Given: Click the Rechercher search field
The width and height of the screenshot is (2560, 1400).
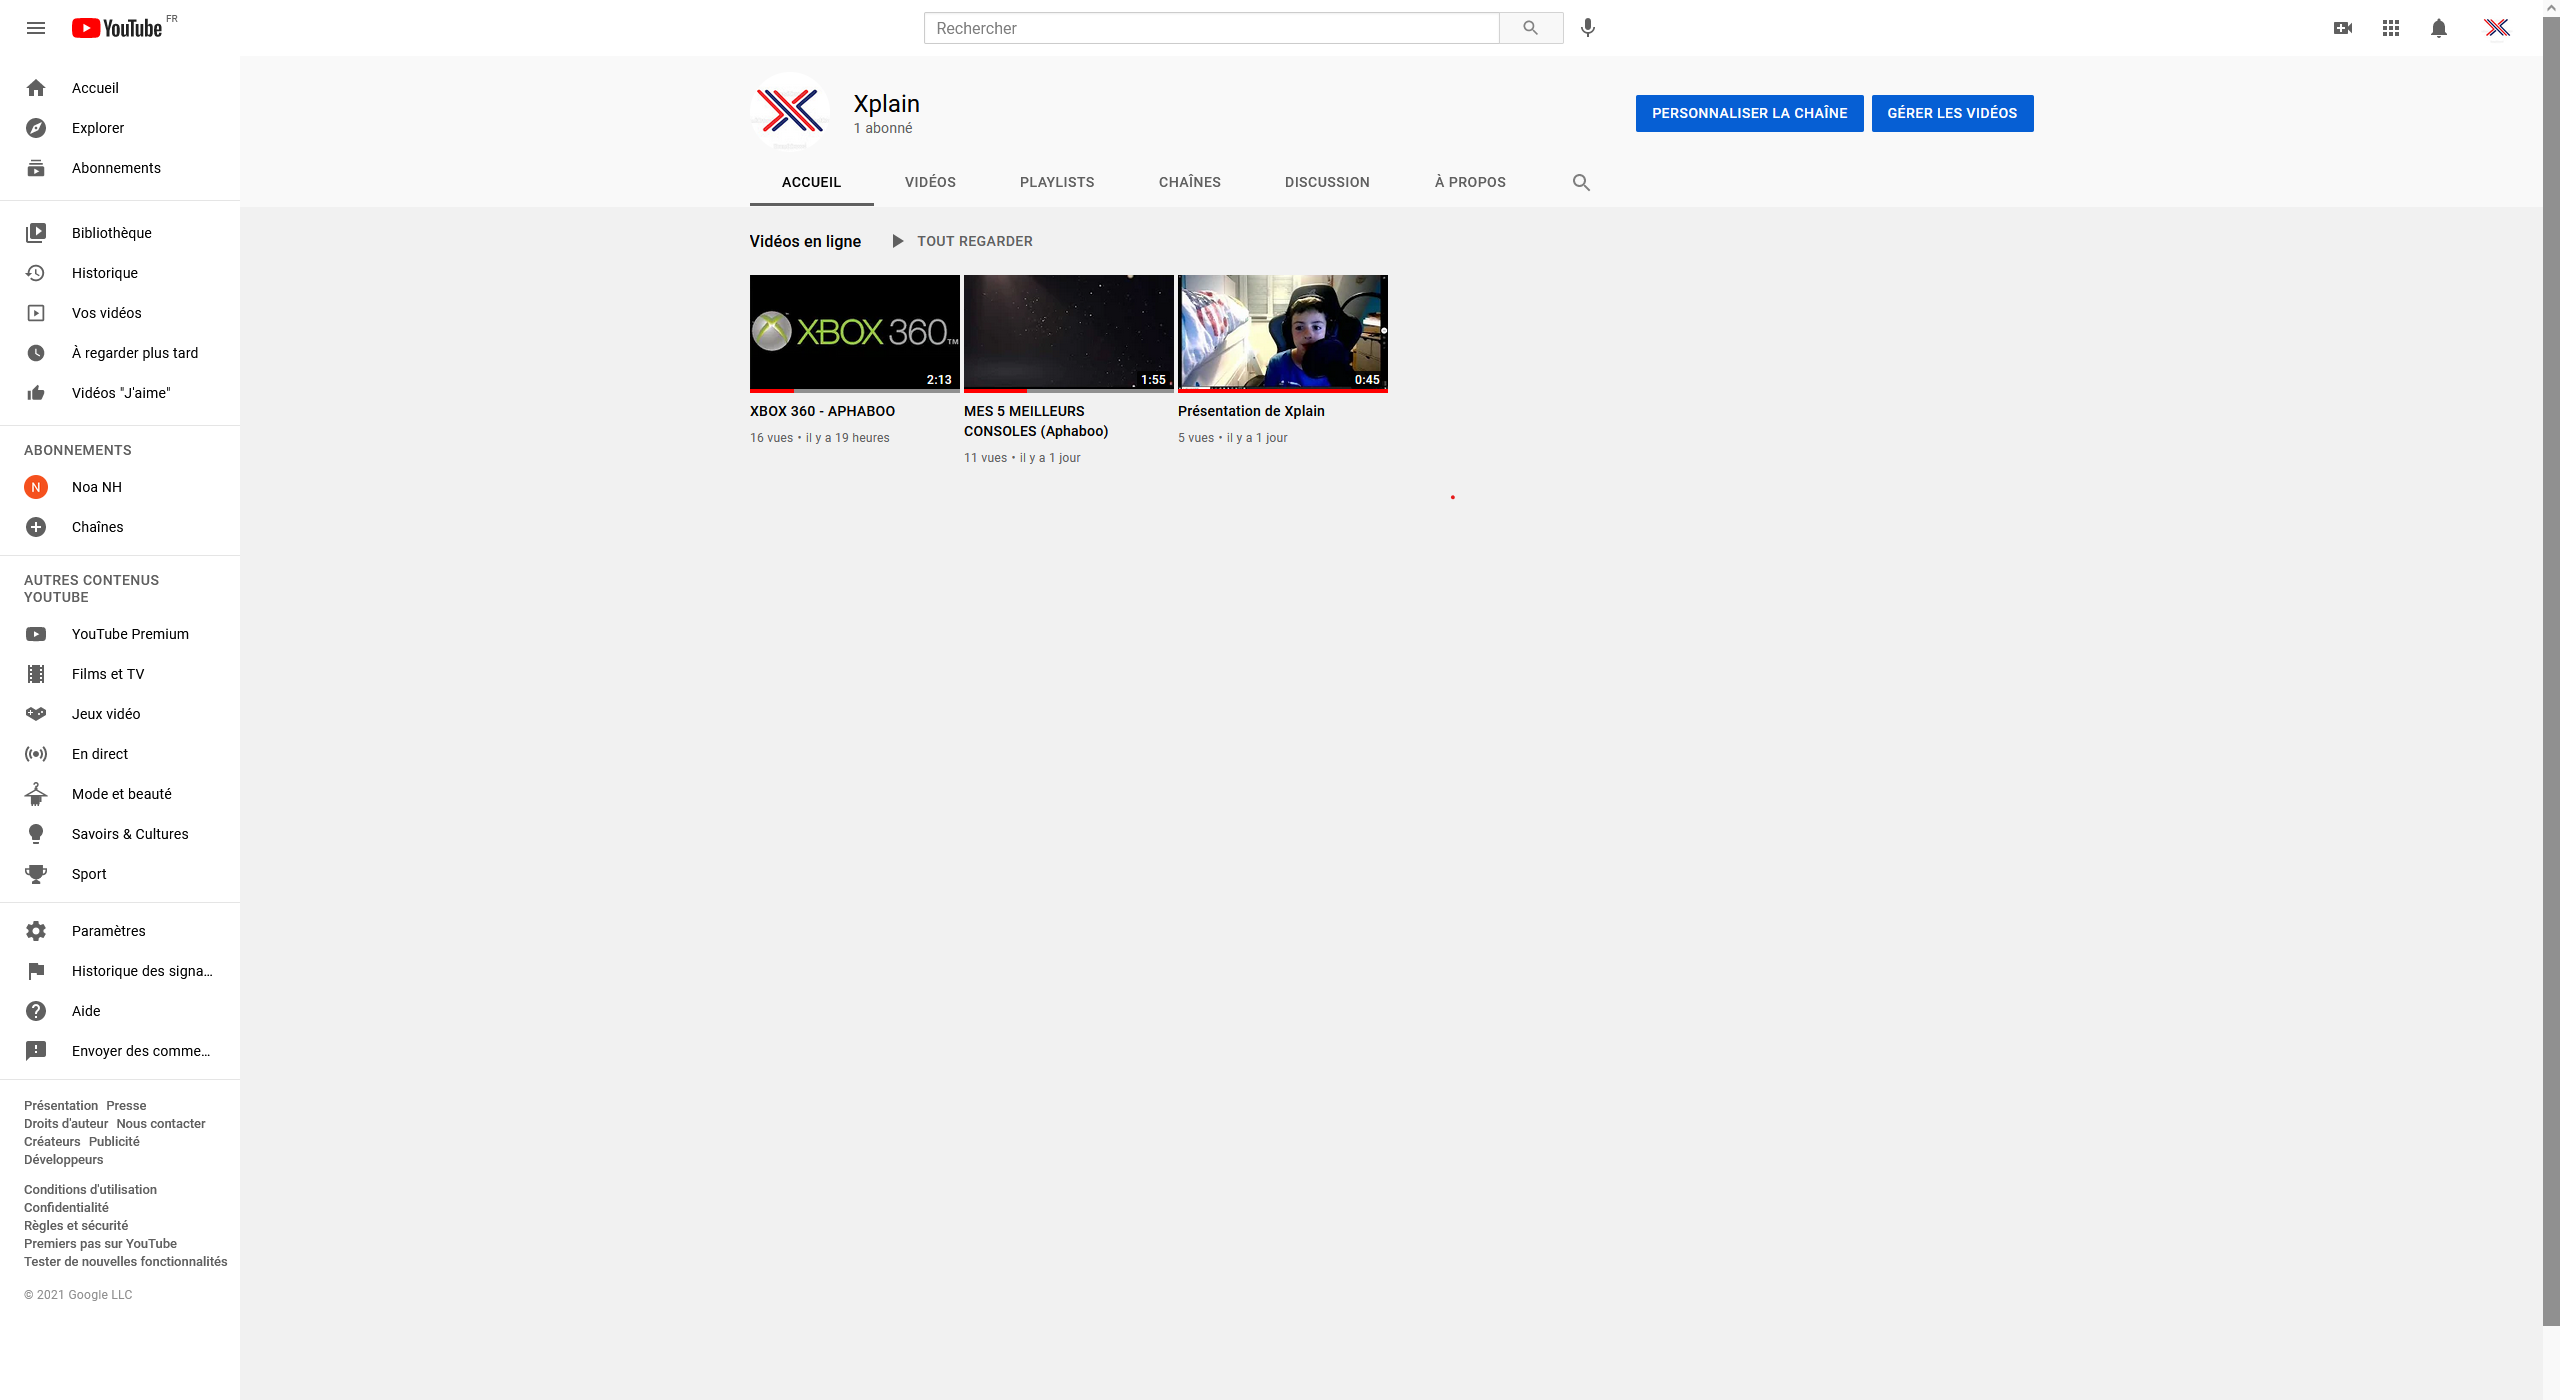Looking at the screenshot, I should click(x=1211, y=28).
